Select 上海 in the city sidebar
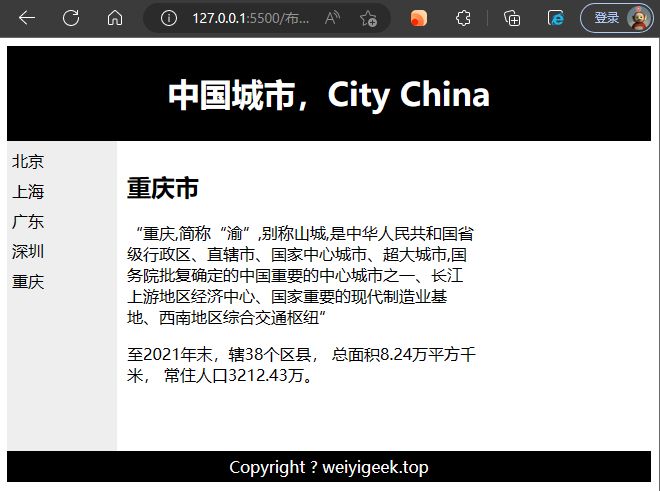The image size is (660, 491). [x=28, y=192]
